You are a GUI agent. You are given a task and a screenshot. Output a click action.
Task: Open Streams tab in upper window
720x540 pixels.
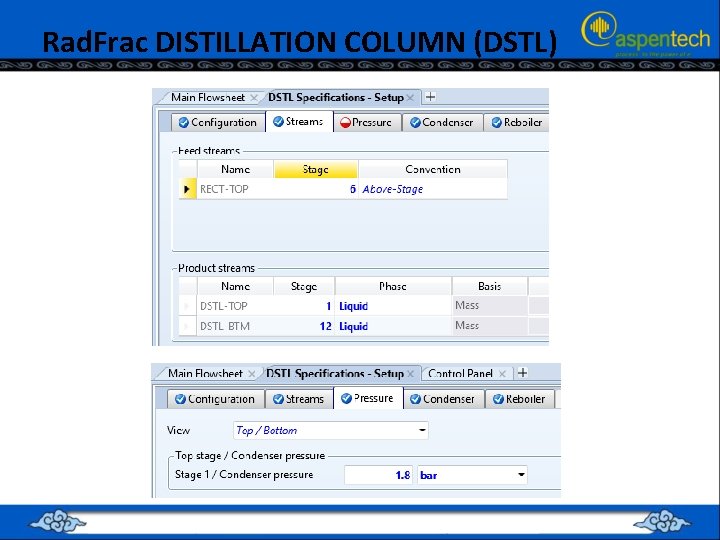click(299, 122)
